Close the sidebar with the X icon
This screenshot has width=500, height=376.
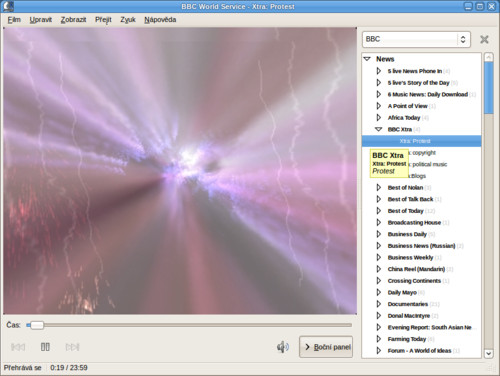coord(484,39)
